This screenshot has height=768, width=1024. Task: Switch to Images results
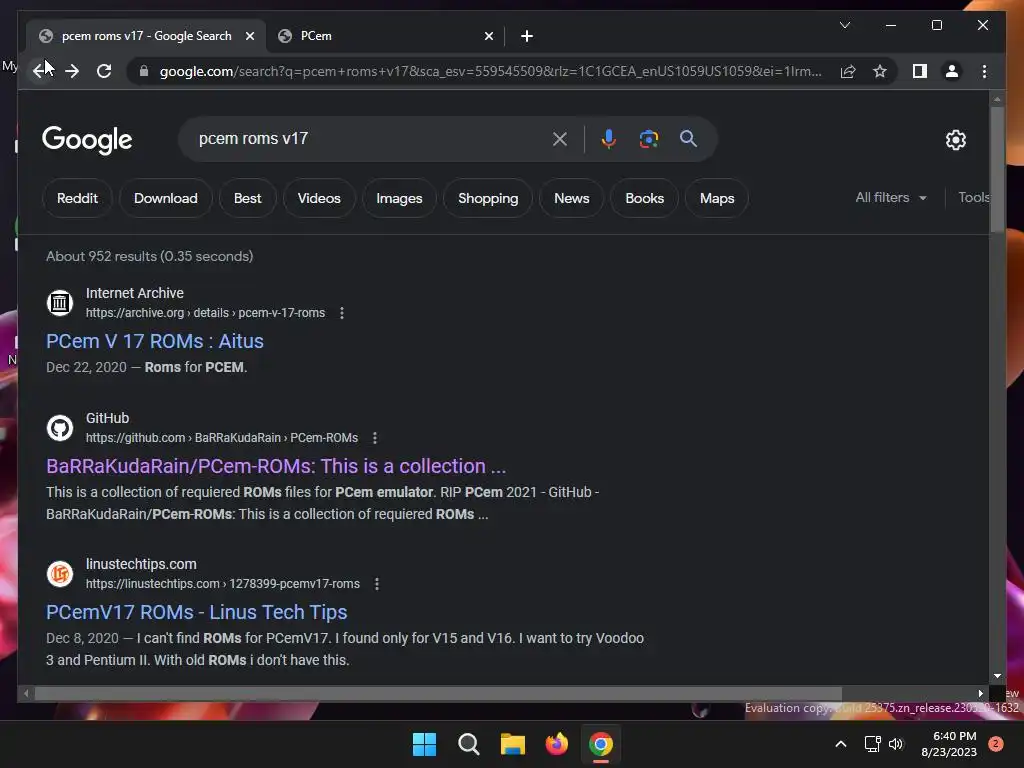click(x=399, y=198)
